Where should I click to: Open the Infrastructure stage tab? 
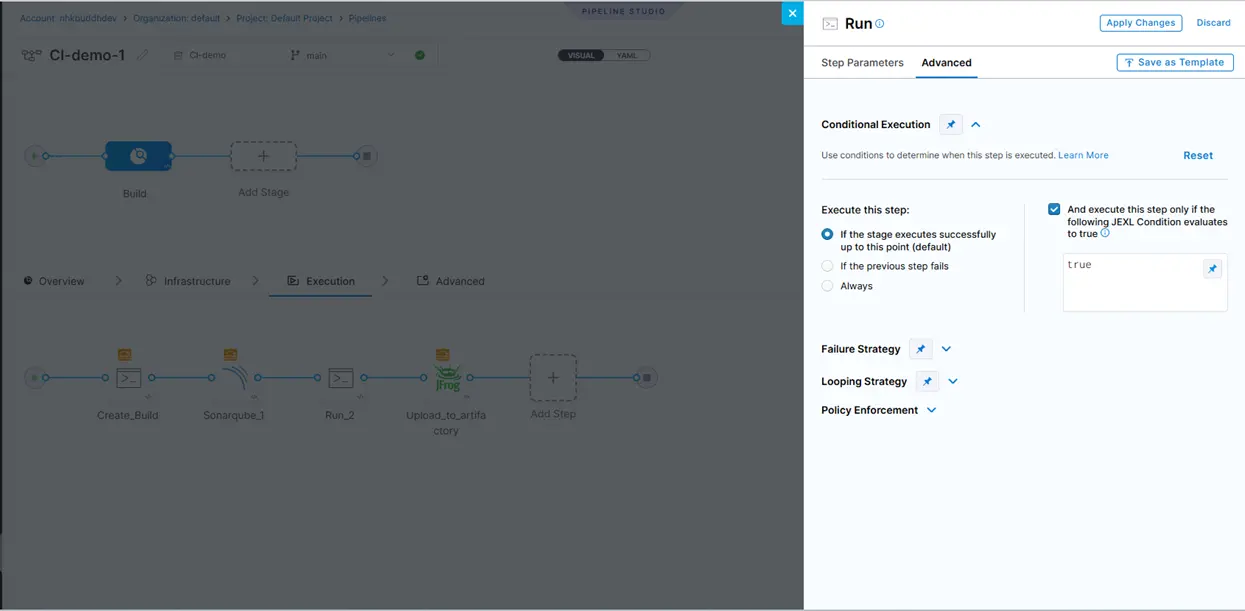tap(188, 281)
